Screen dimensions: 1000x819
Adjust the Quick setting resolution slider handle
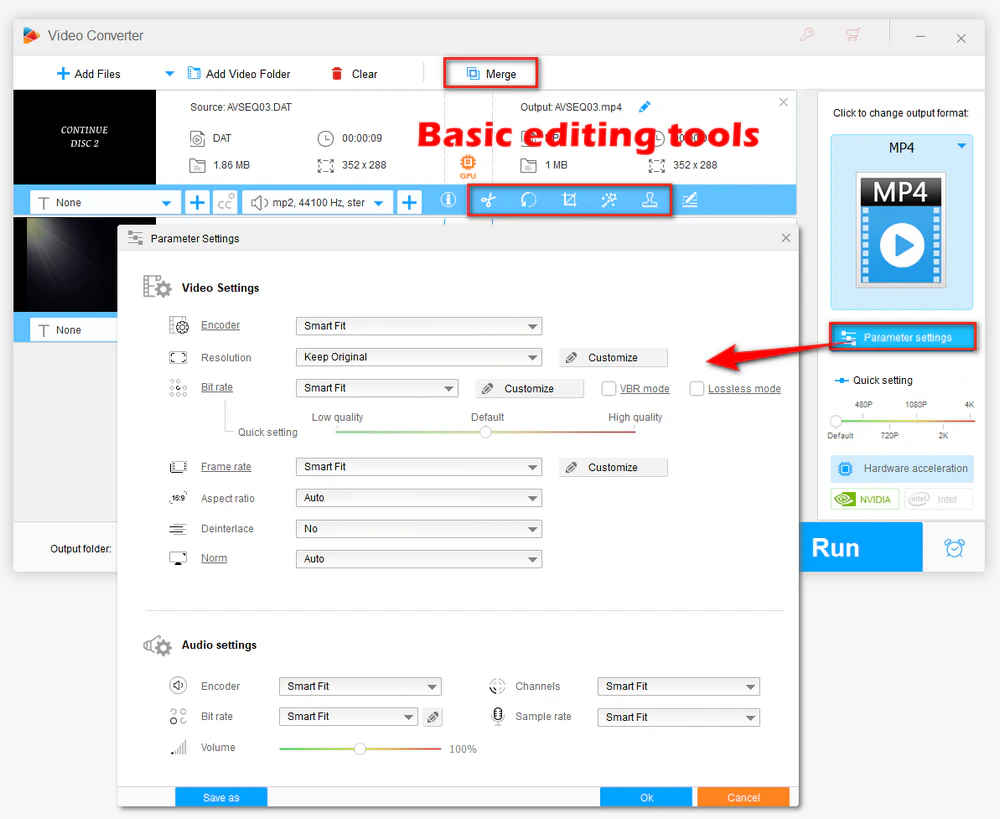[x=836, y=421]
